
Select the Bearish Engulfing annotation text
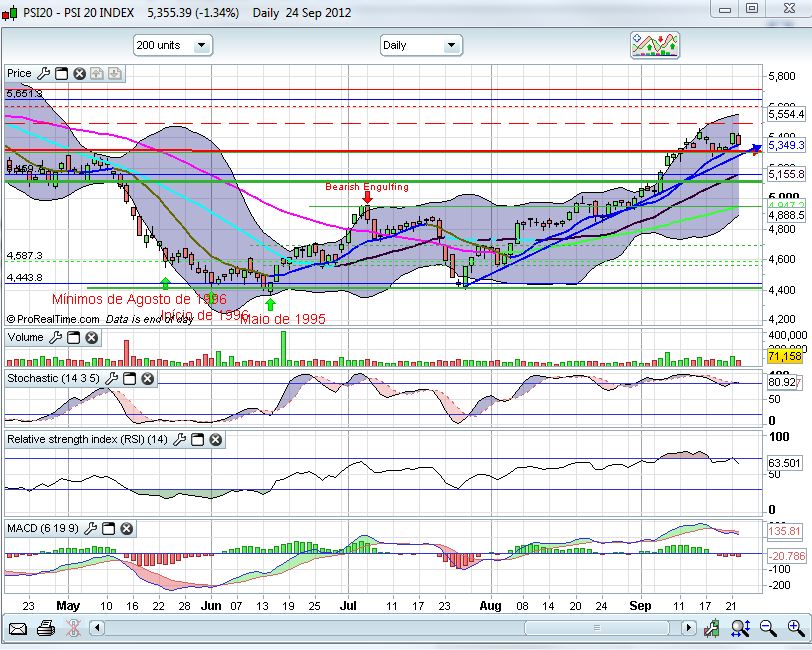pos(367,186)
